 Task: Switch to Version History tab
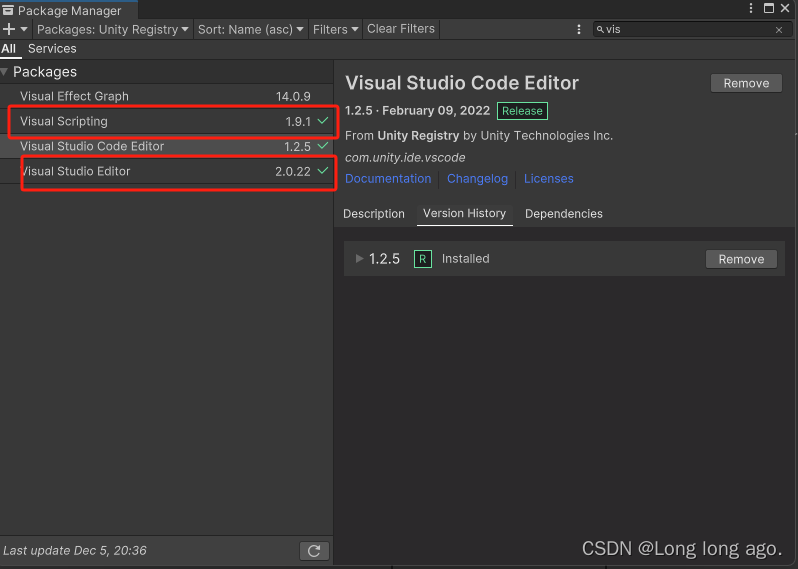[465, 214]
